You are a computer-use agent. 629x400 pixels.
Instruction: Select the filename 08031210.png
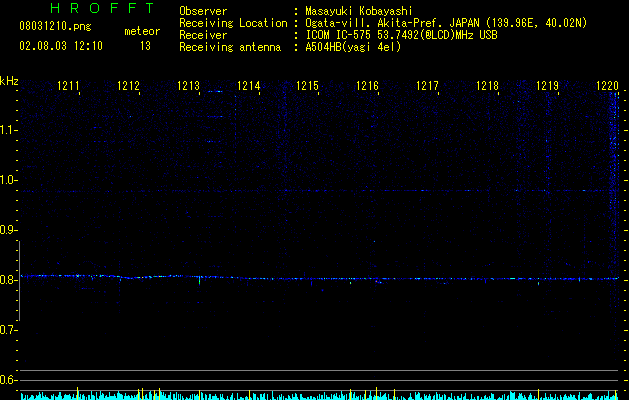click(x=55, y=26)
